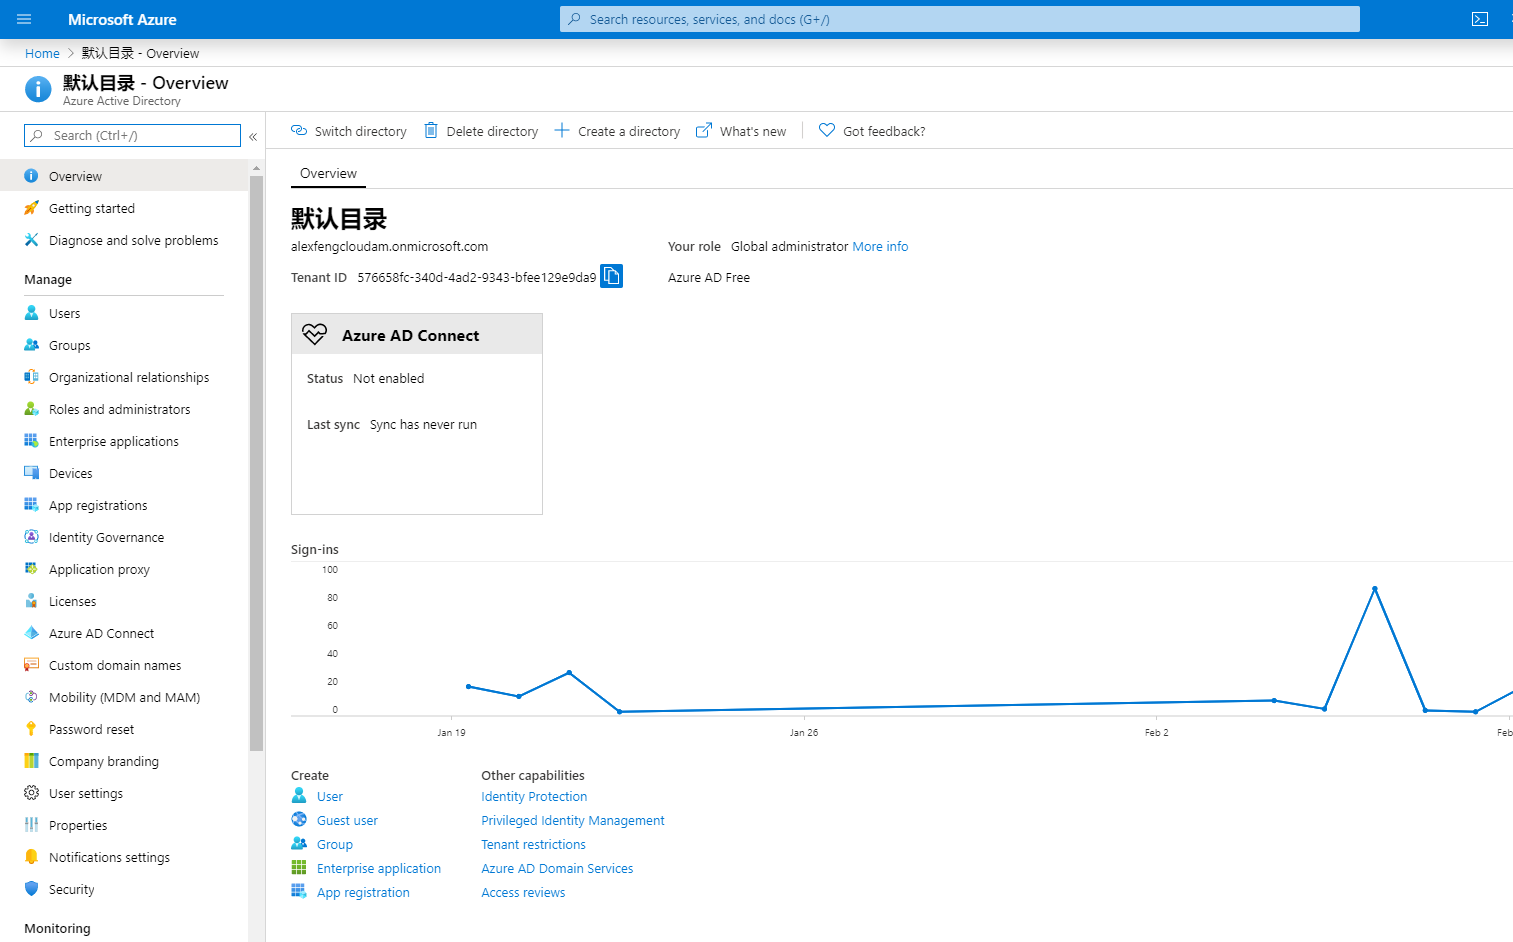Viewport: 1513px width, 942px height.
Task: Click the User settings gear icon
Action: coord(31,793)
